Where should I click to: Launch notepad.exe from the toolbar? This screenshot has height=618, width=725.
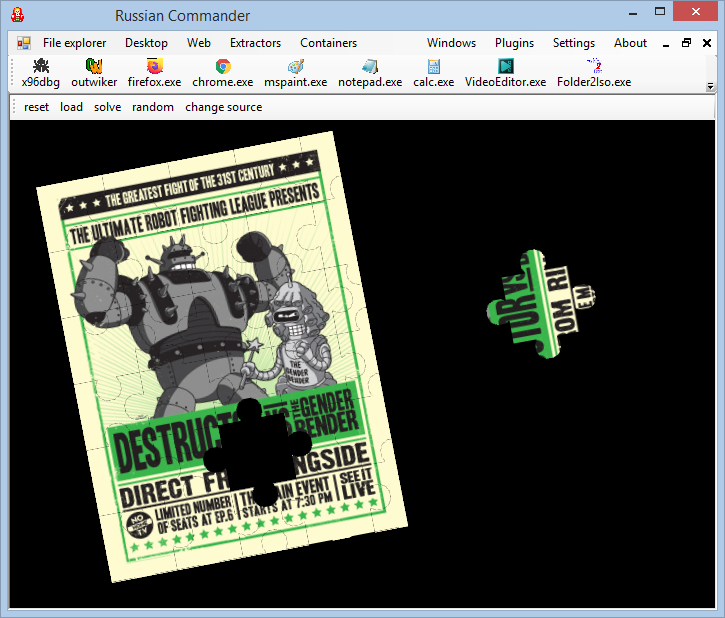tap(370, 73)
